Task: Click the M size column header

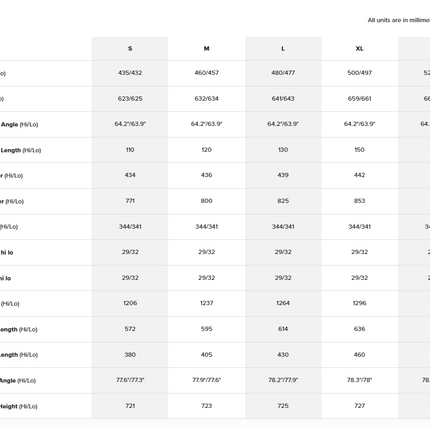Action: (x=206, y=49)
